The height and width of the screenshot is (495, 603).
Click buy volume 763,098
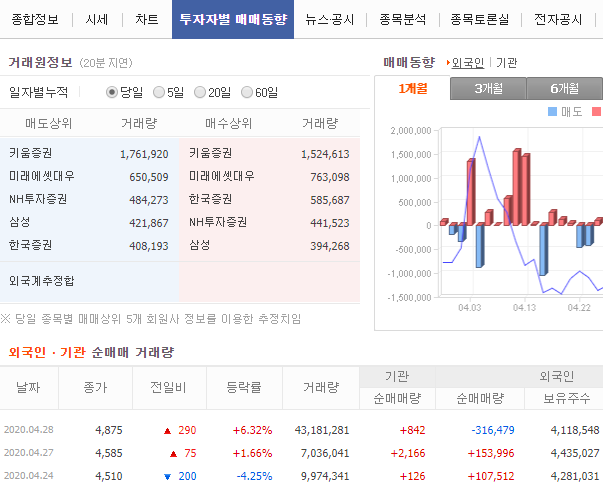coord(330,177)
